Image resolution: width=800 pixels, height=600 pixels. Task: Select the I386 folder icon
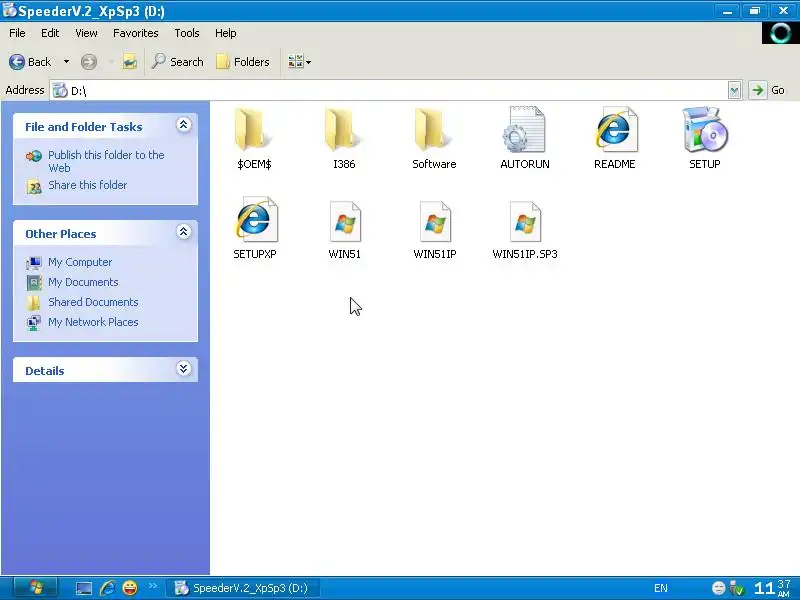pyautogui.click(x=344, y=131)
